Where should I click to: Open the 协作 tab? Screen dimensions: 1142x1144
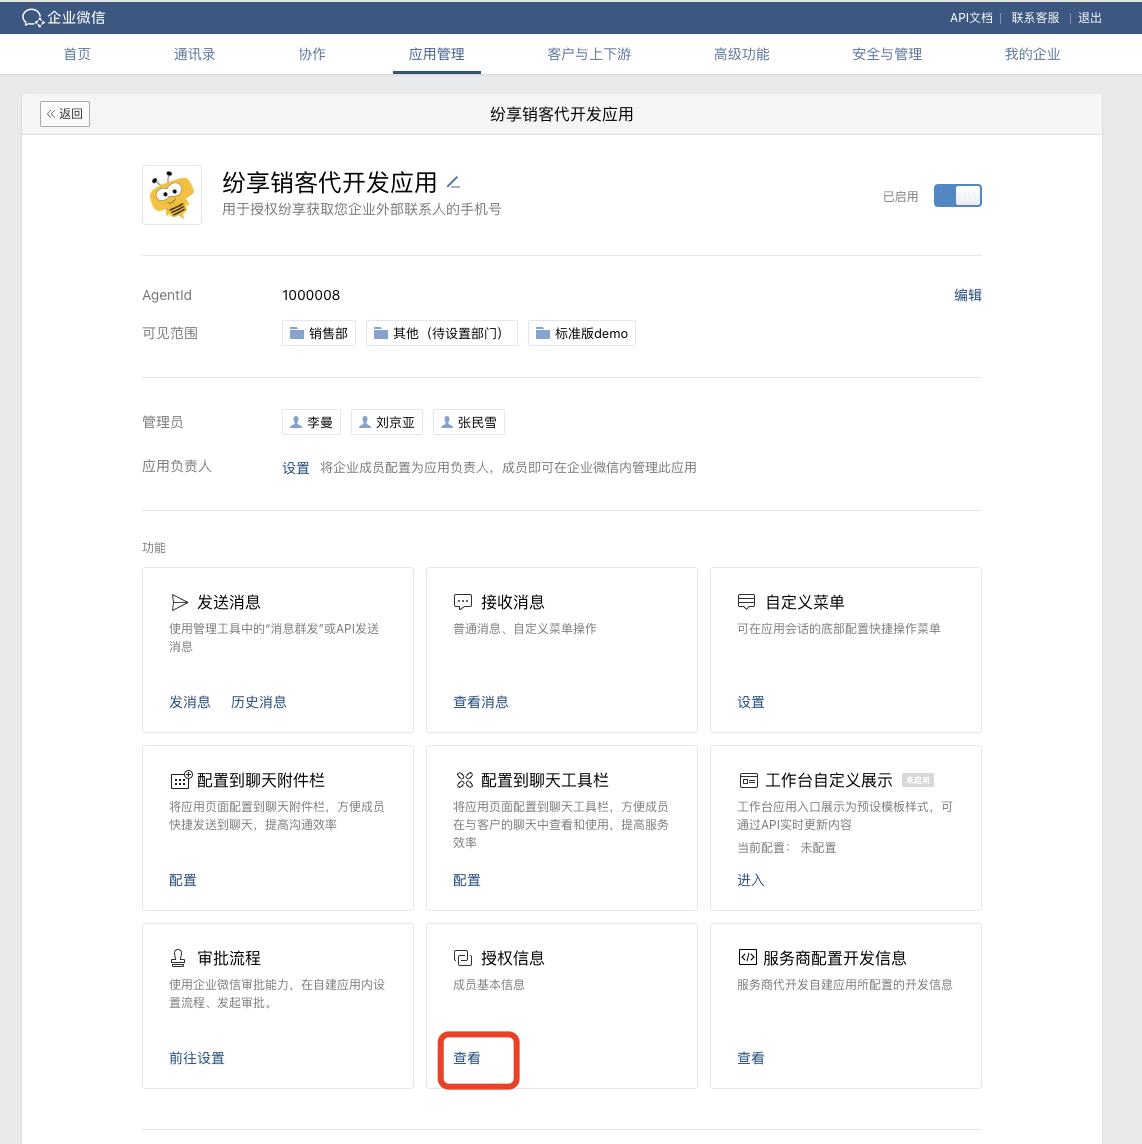pyautogui.click(x=312, y=54)
